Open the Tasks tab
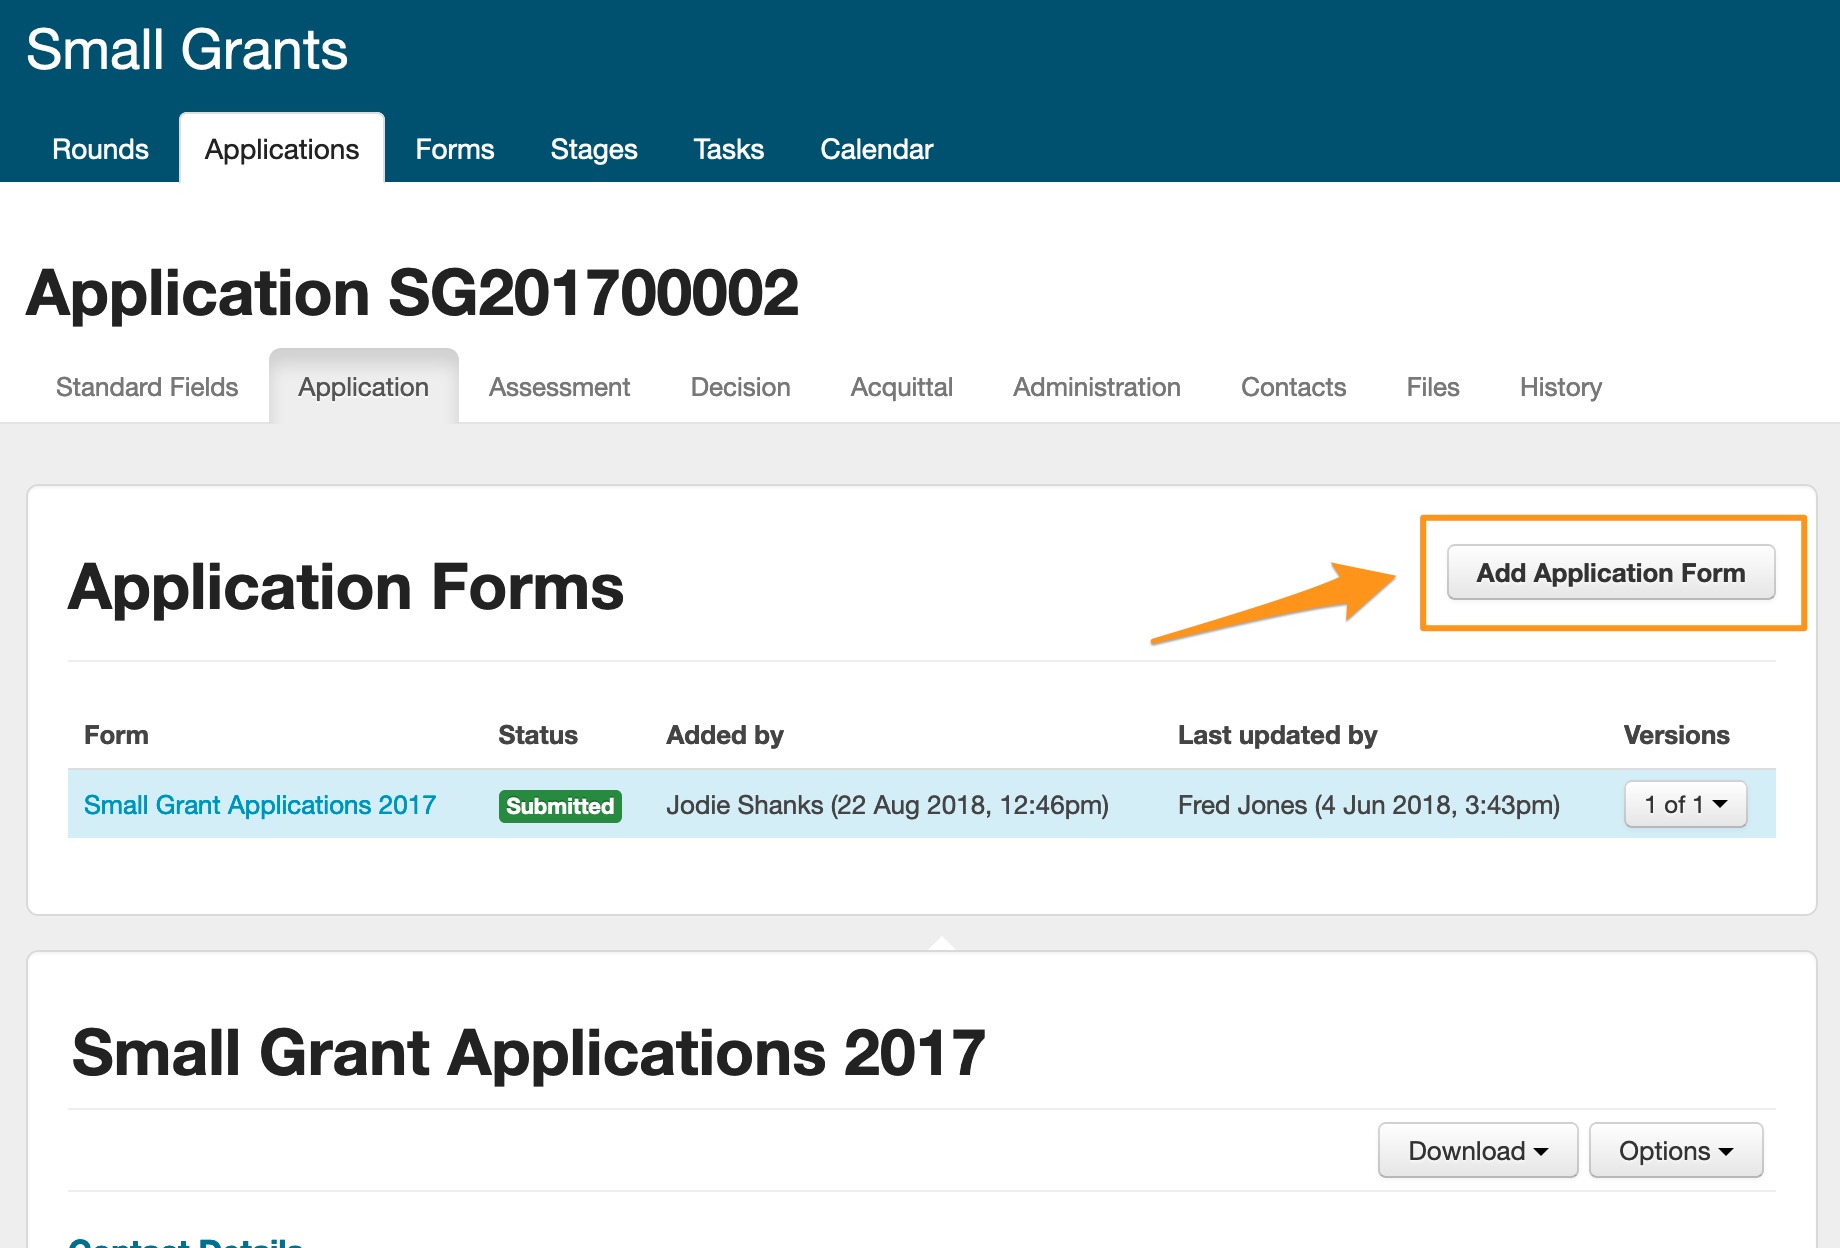 728,149
